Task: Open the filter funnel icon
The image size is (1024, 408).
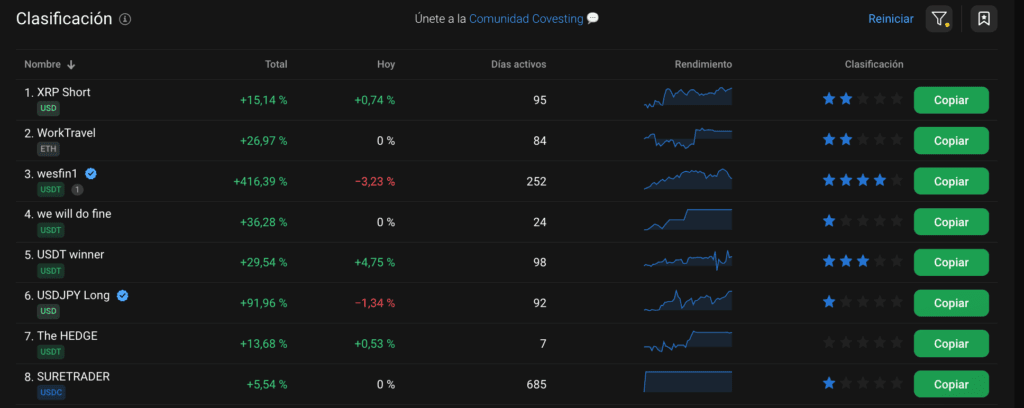Action: 938,19
